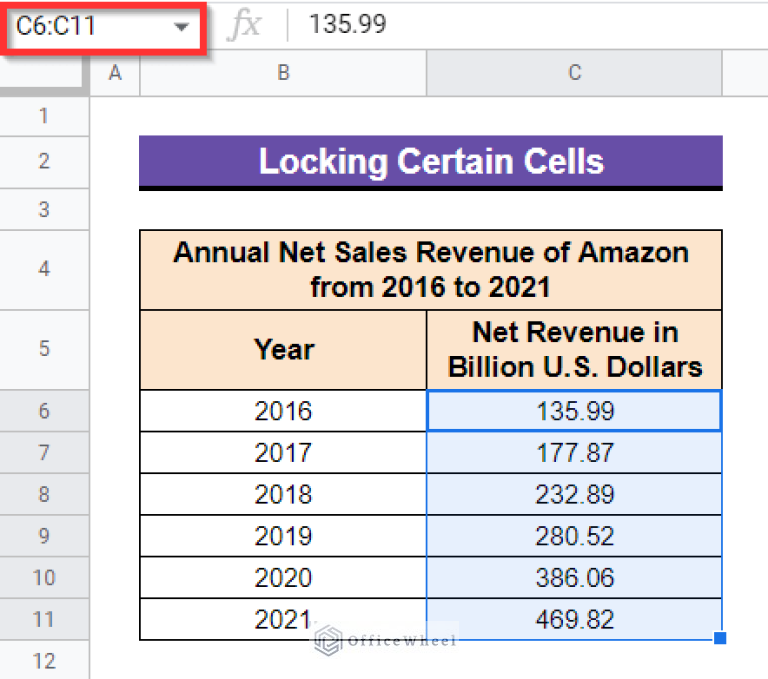Select row 11 header

45,619
